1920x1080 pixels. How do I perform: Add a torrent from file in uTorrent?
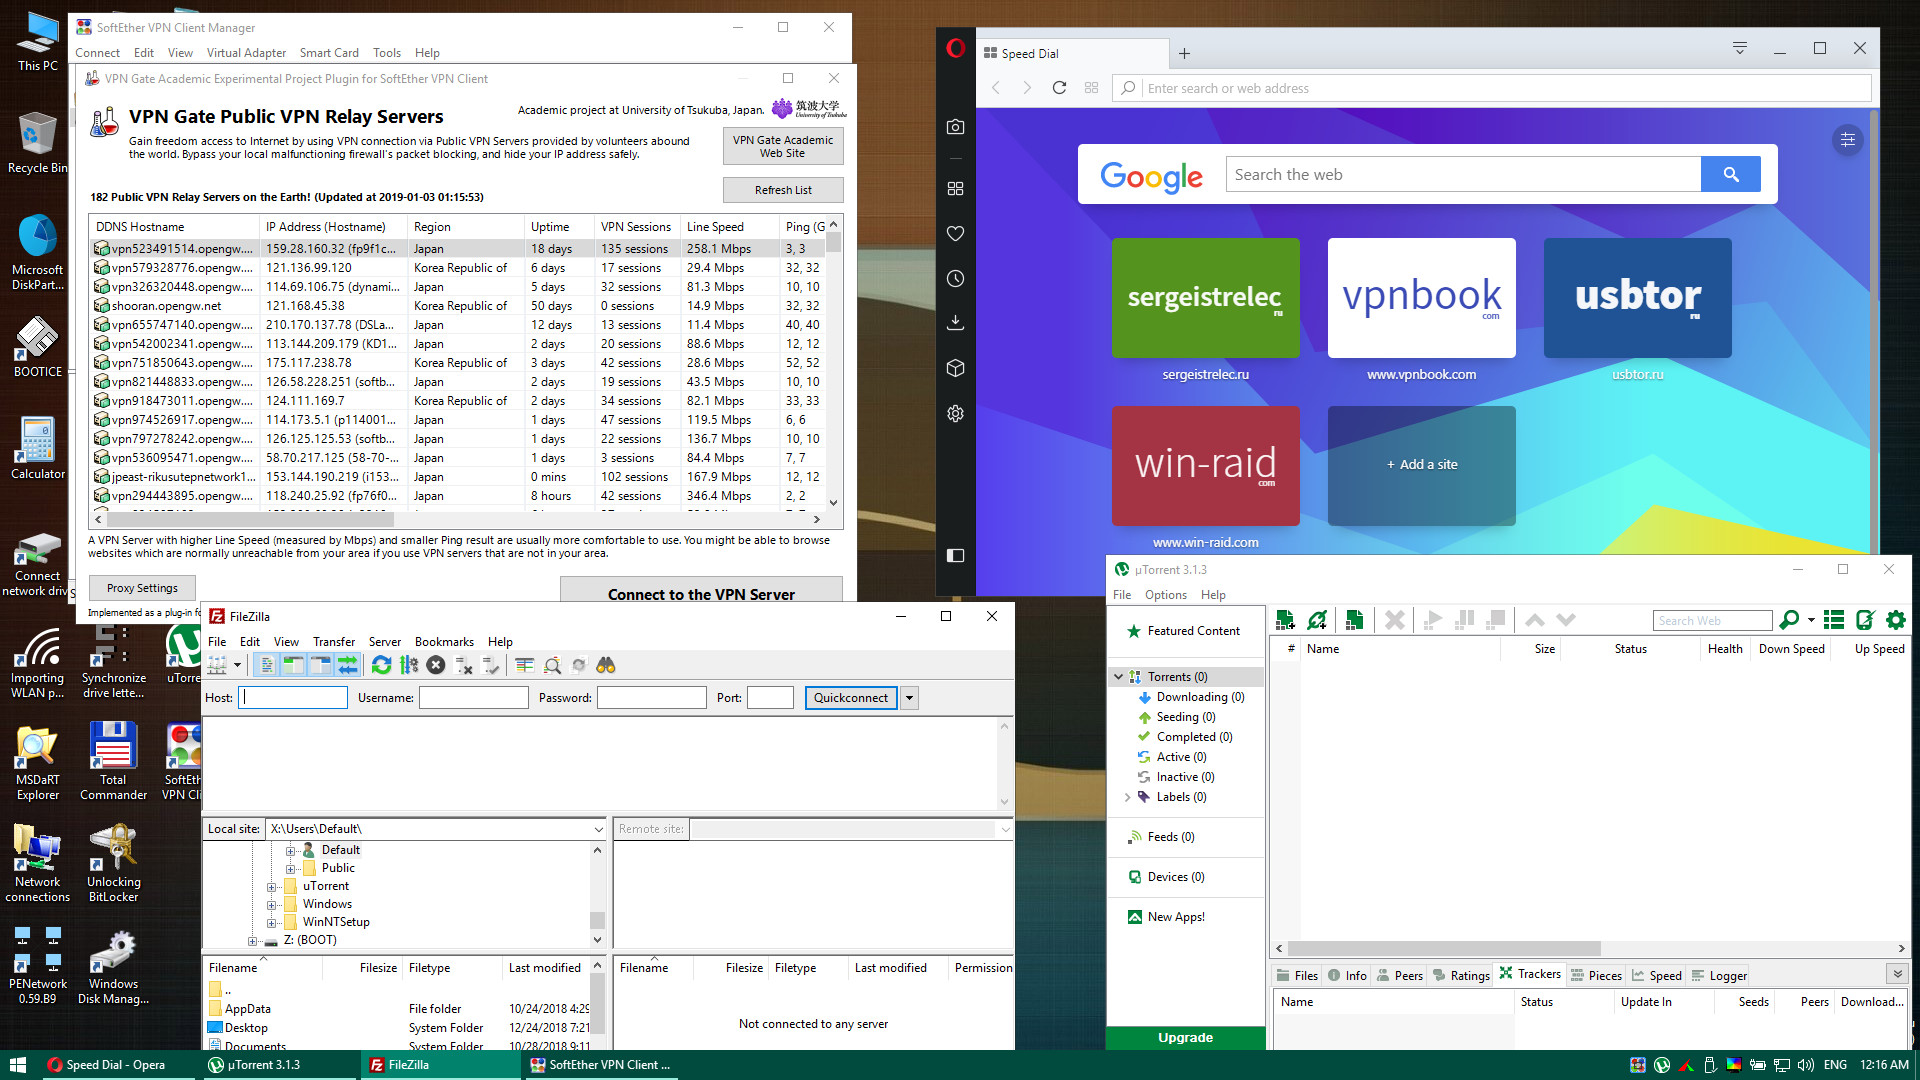[x=1286, y=620]
